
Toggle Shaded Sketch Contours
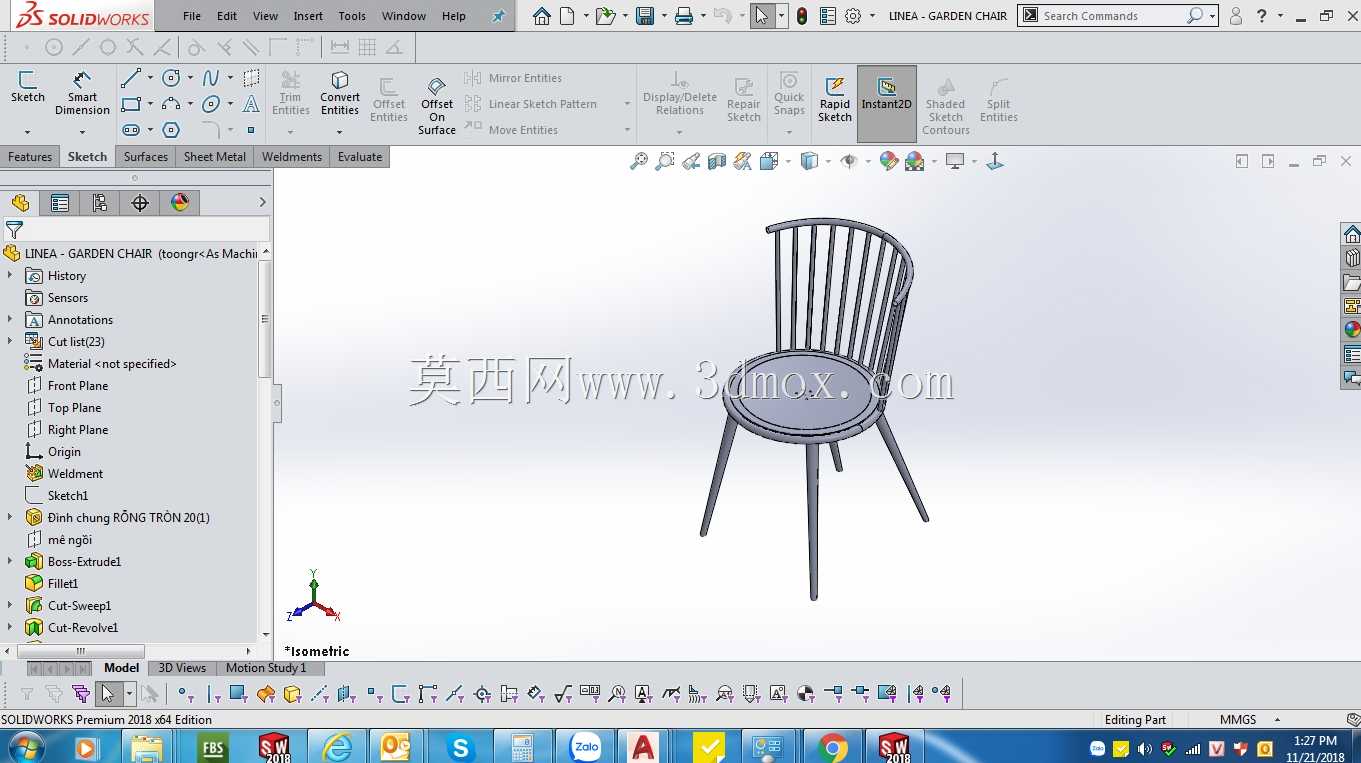click(945, 104)
